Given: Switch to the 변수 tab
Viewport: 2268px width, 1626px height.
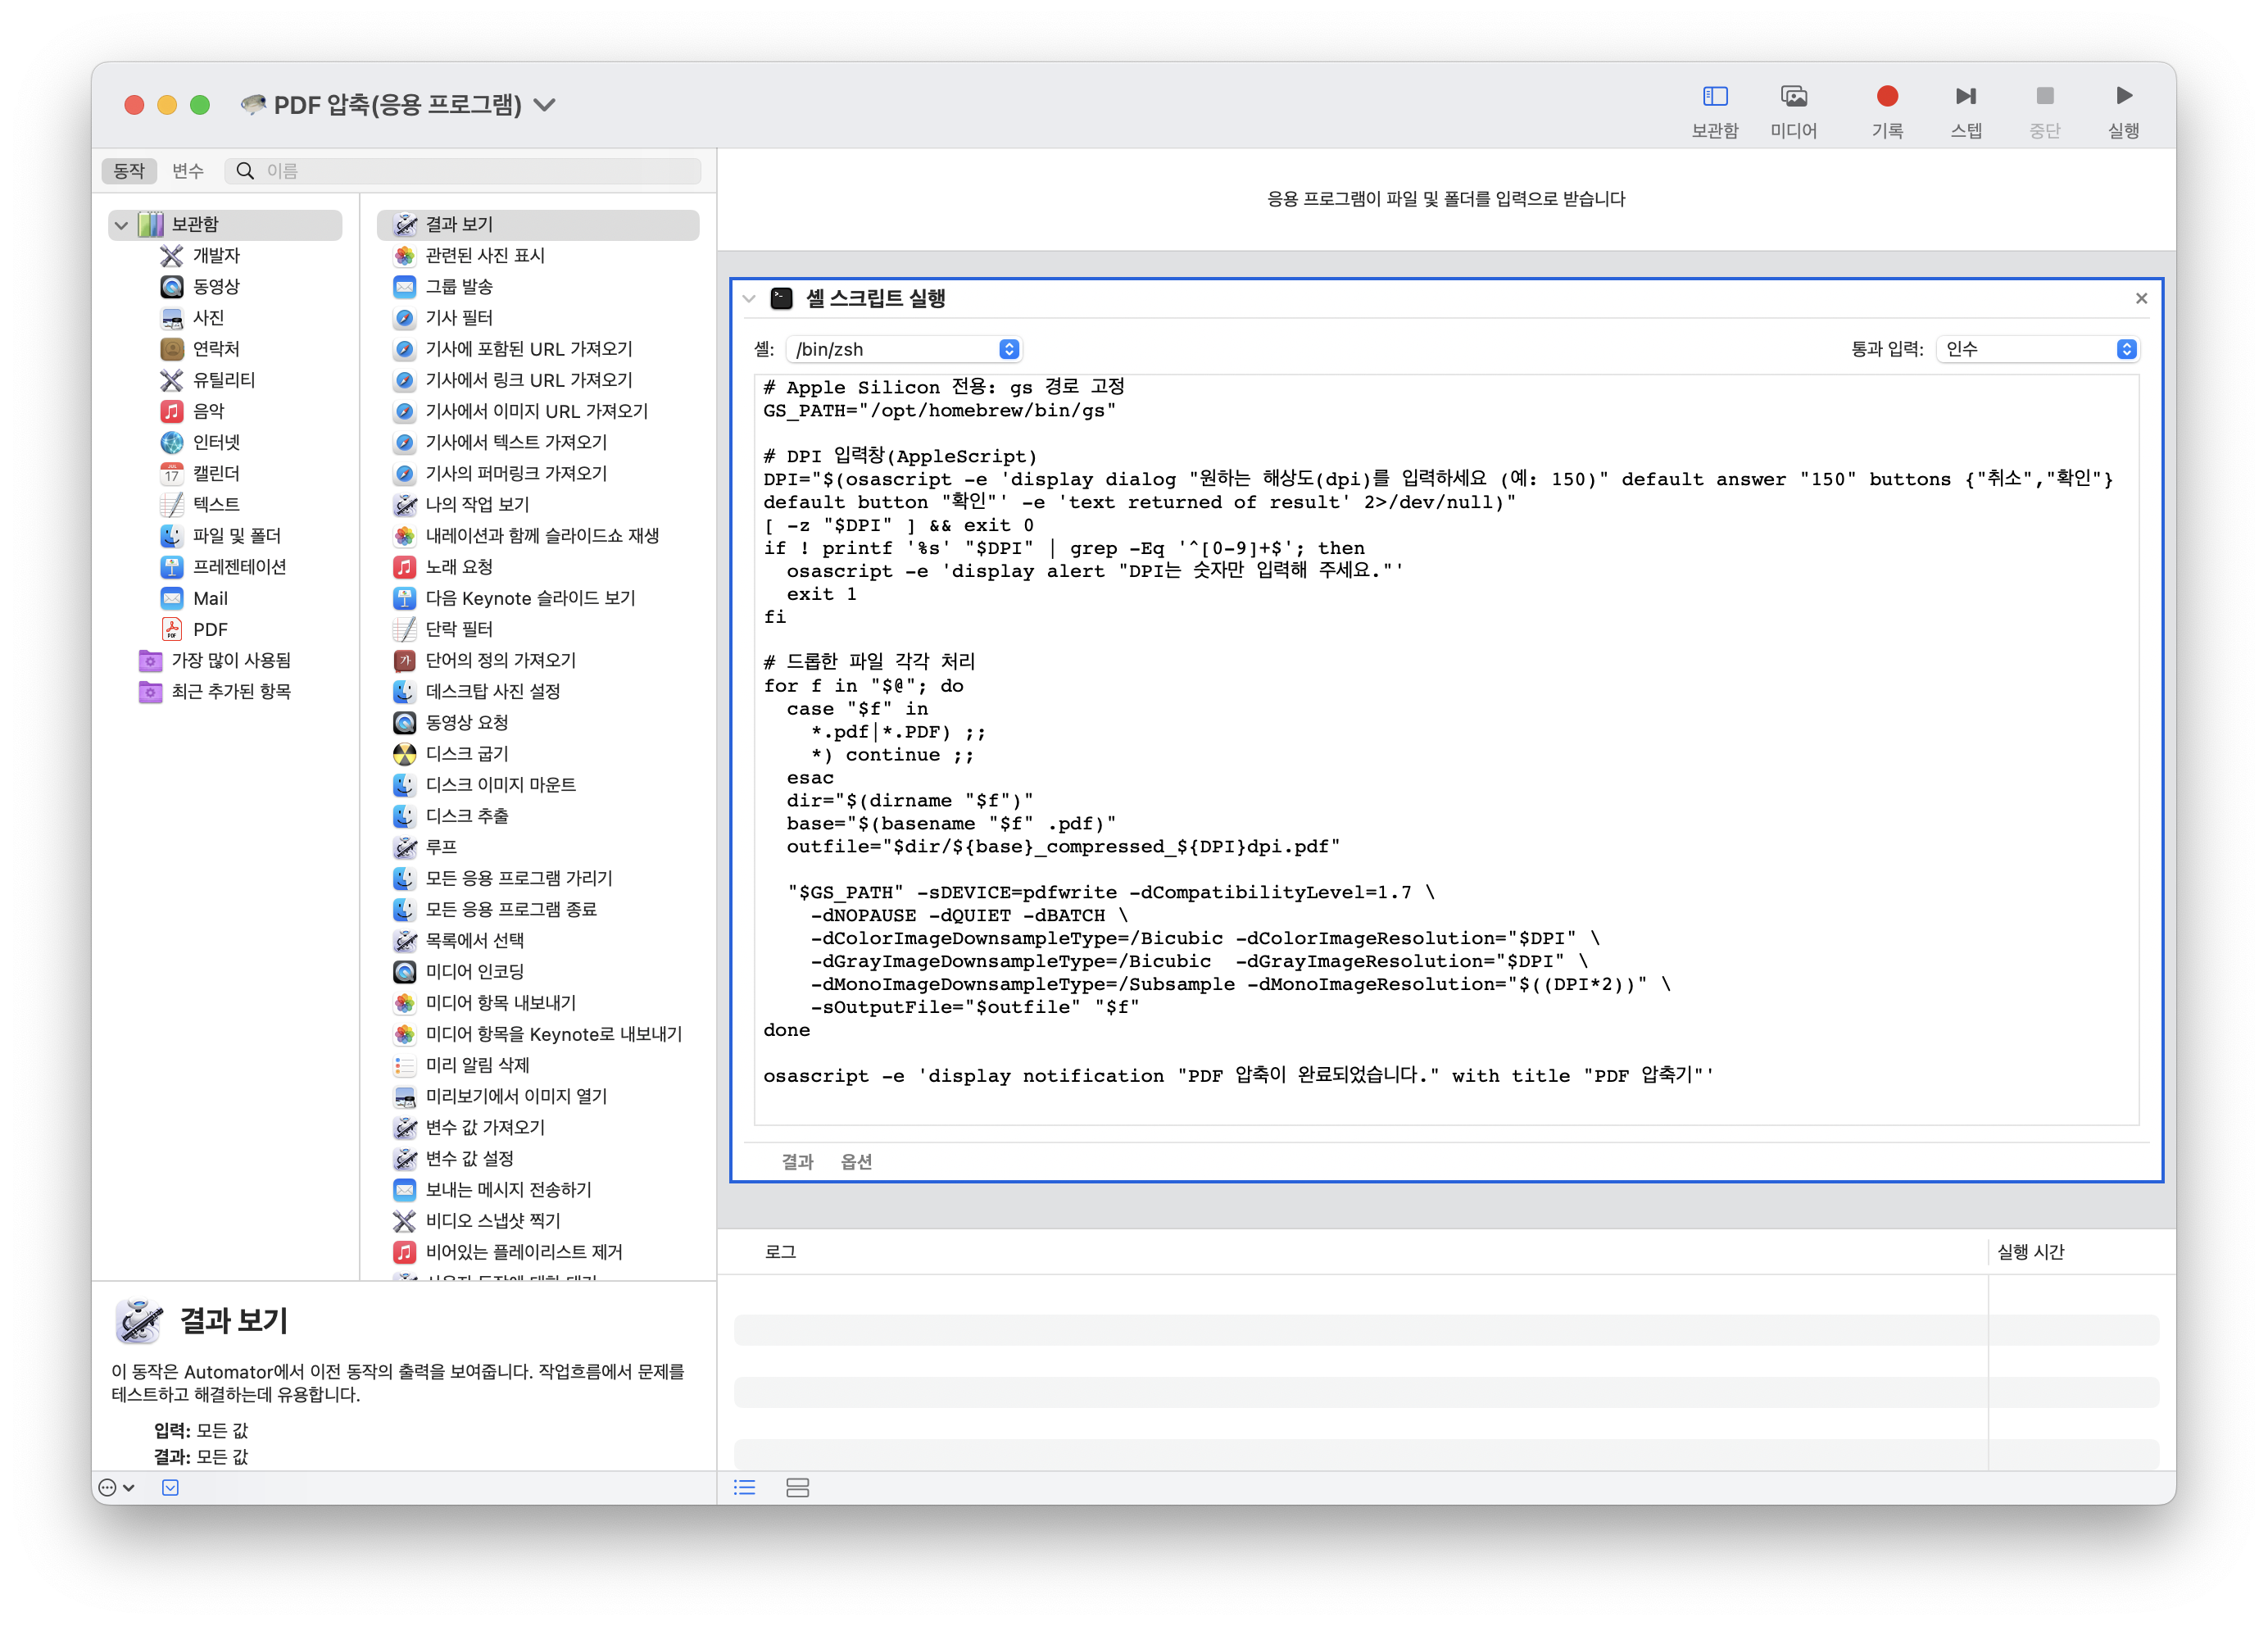Looking at the screenshot, I should point(188,171).
